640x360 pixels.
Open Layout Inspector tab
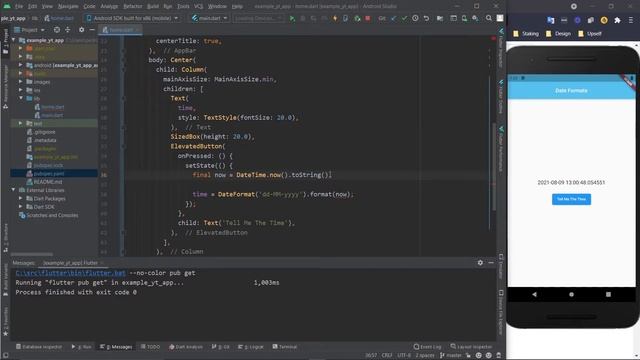[x=471, y=347]
